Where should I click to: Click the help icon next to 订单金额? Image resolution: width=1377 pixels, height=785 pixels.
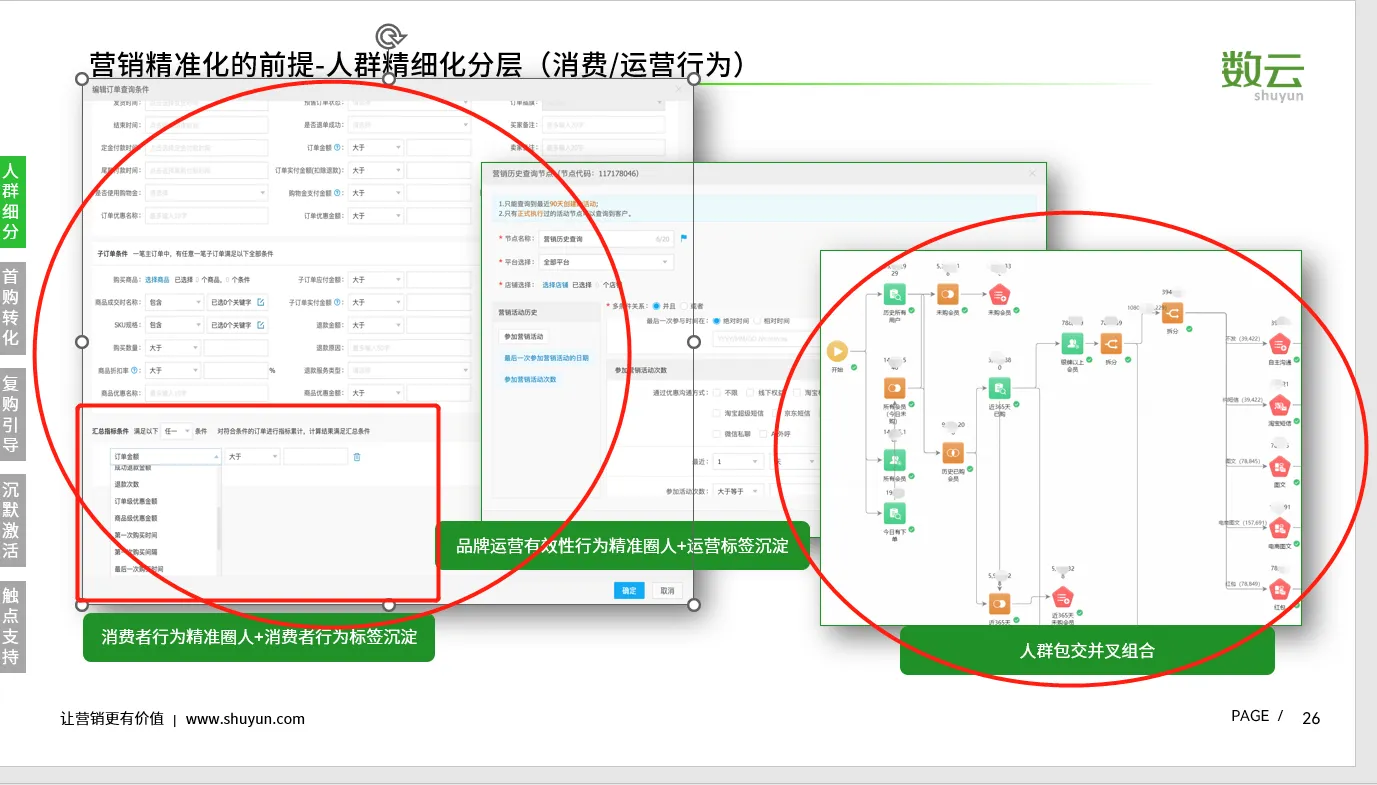pyautogui.click(x=337, y=147)
